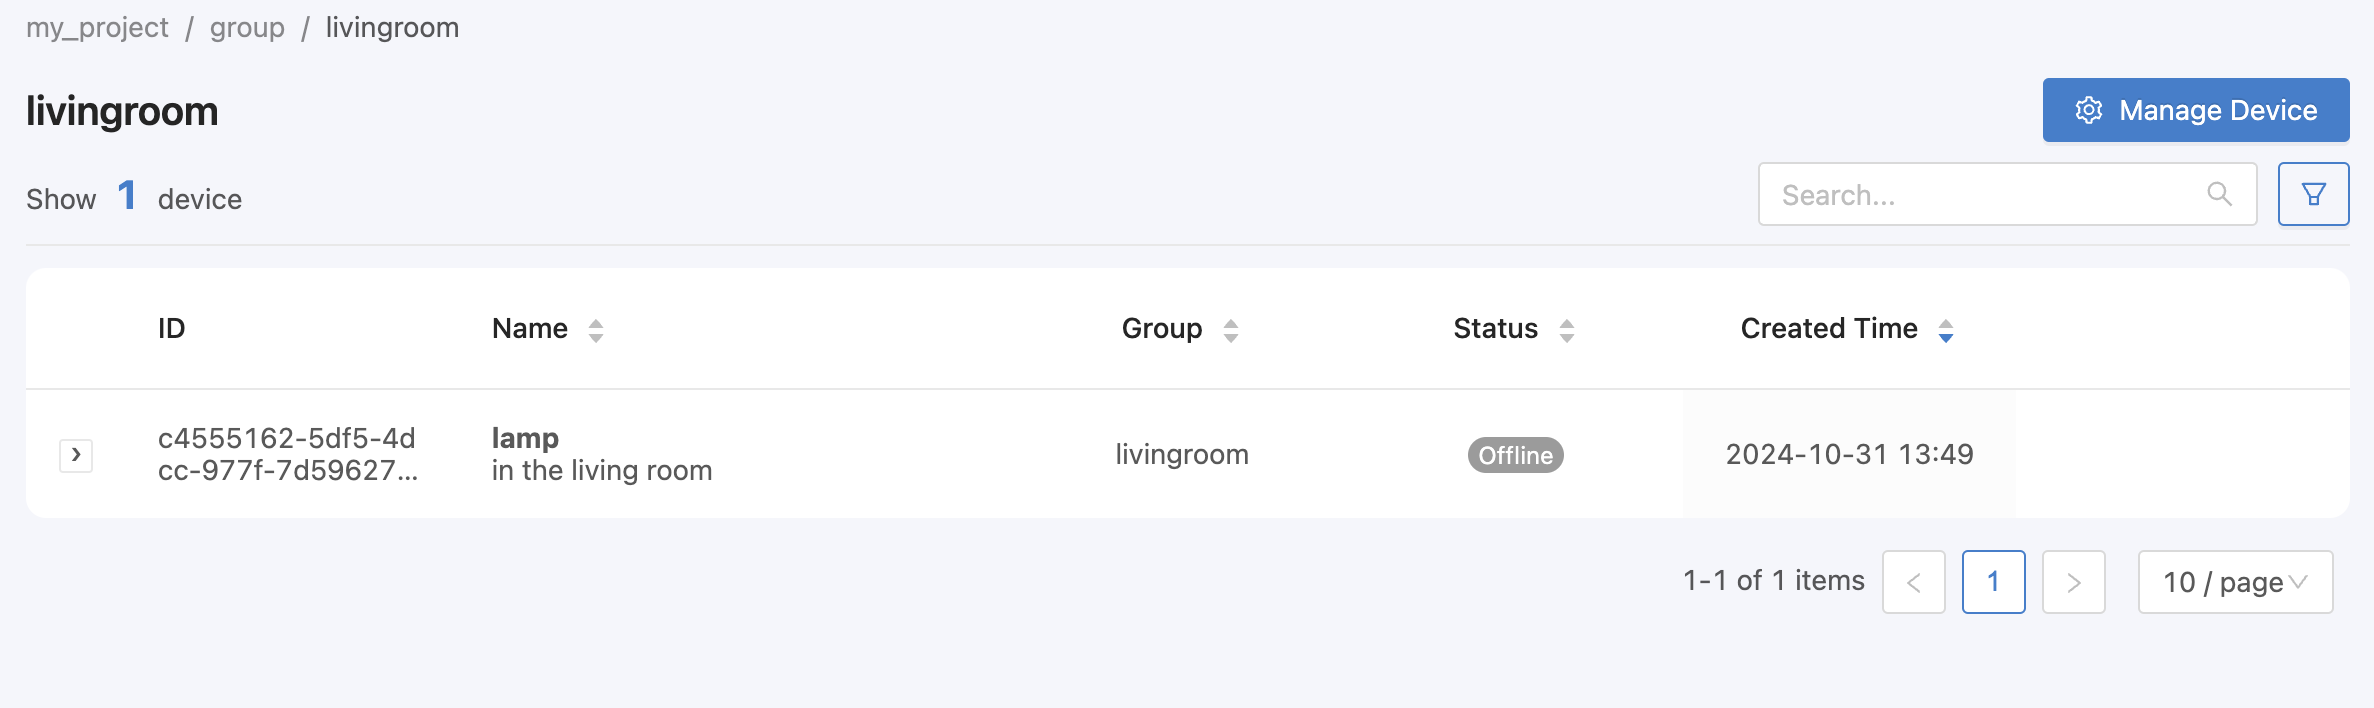Navigate to my_project breadcrumb

pos(97,28)
